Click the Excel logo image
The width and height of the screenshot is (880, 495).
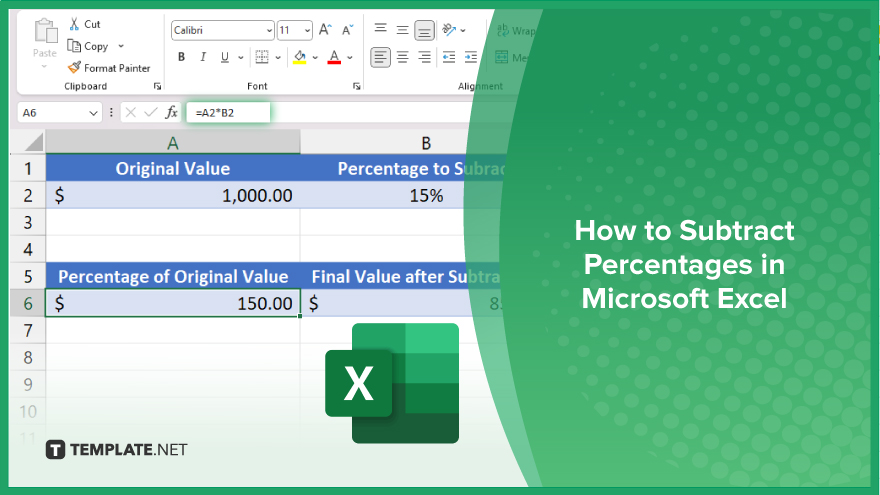tap(392, 383)
